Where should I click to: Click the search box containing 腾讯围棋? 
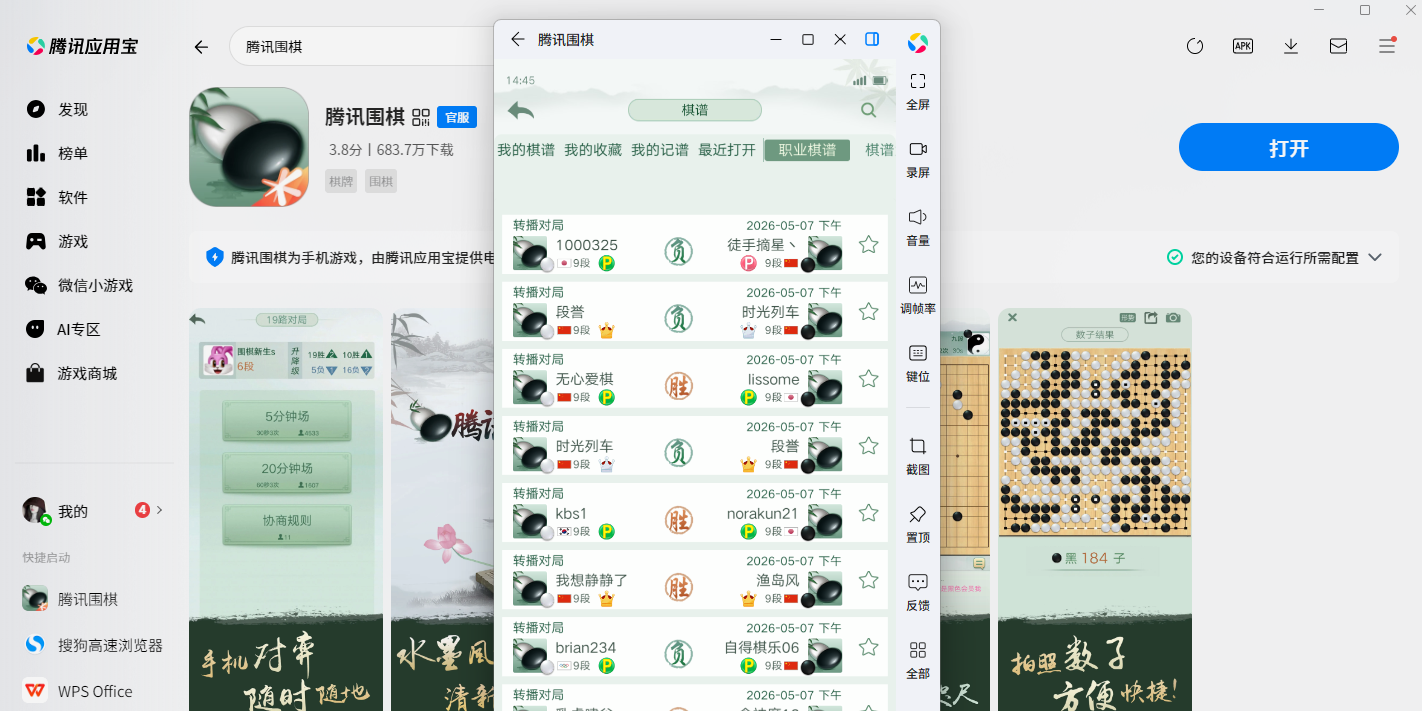click(362, 47)
